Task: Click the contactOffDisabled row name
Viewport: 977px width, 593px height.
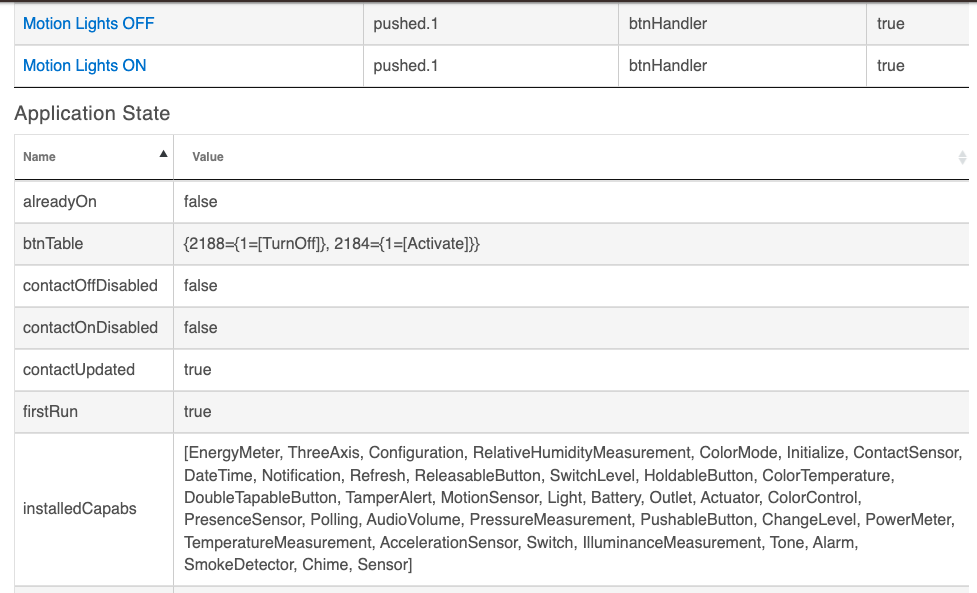Action: click(90, 285)
